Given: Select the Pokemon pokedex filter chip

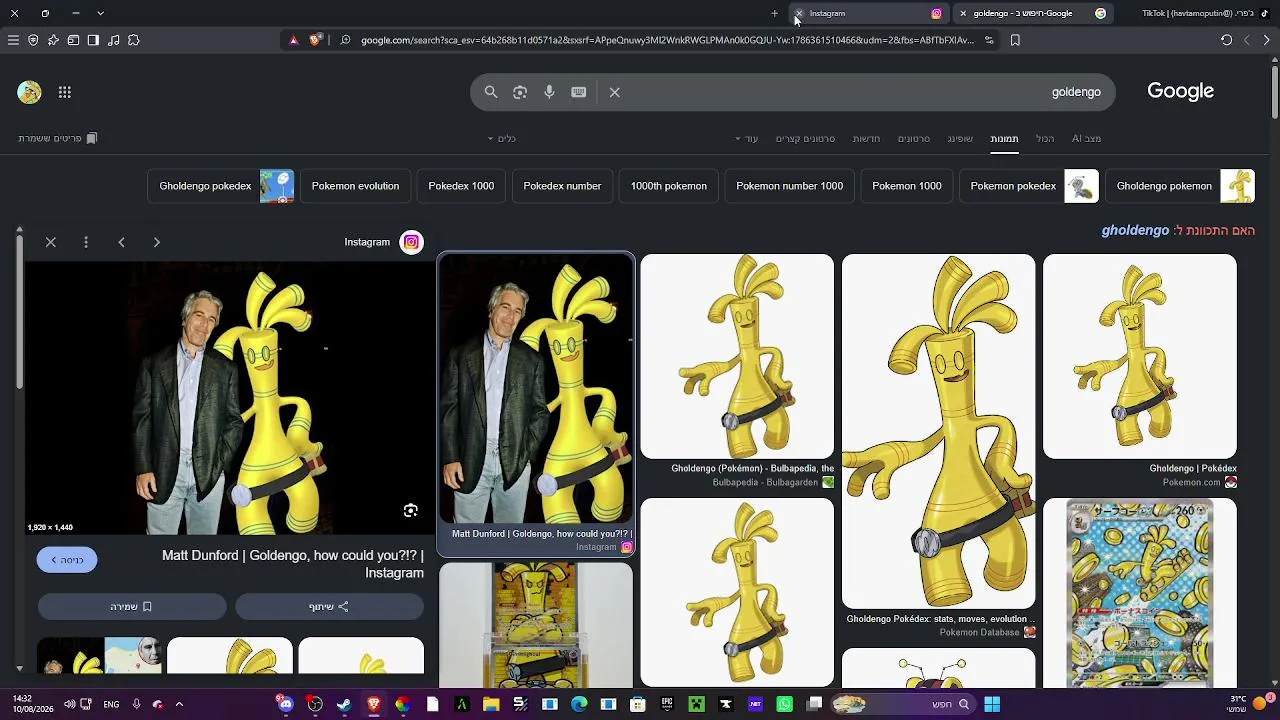Looking at the screenshot, I should [1029, 186].
